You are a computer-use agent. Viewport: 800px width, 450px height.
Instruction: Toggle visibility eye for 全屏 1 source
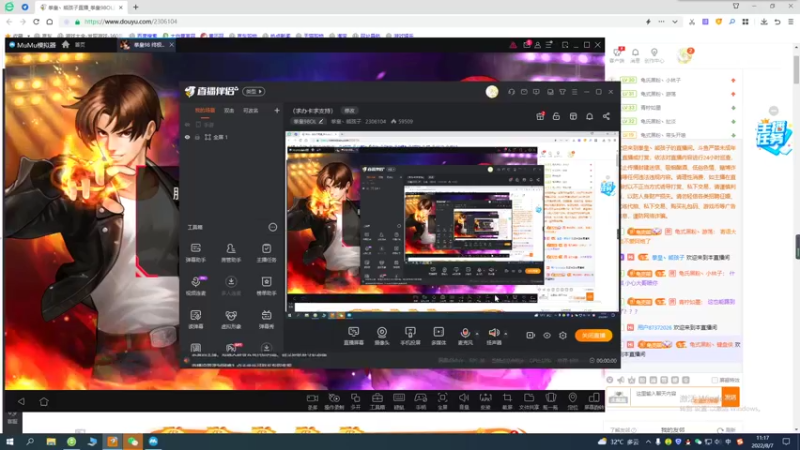[x=187, y=137]
